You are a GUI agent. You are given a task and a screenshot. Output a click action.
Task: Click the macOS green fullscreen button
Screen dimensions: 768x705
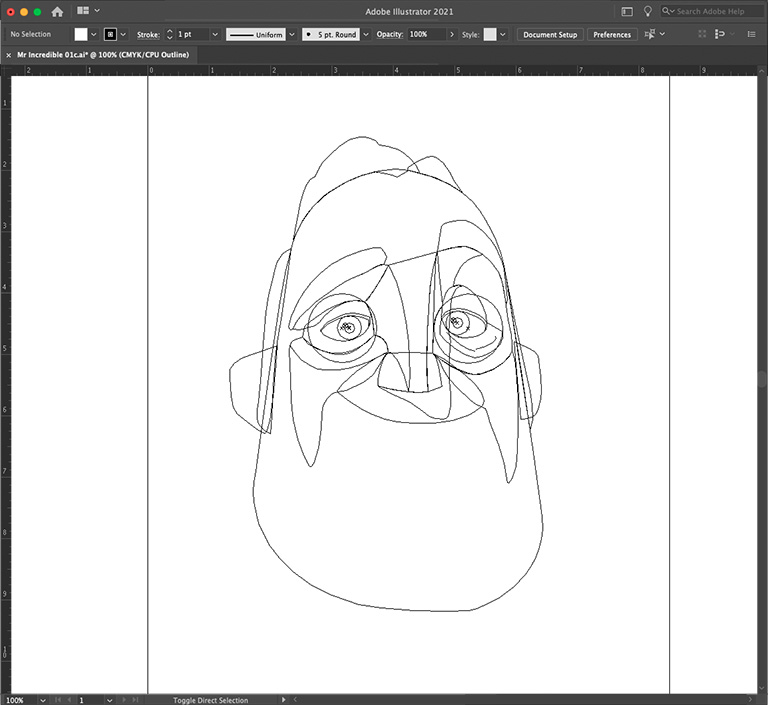point(37,12)
